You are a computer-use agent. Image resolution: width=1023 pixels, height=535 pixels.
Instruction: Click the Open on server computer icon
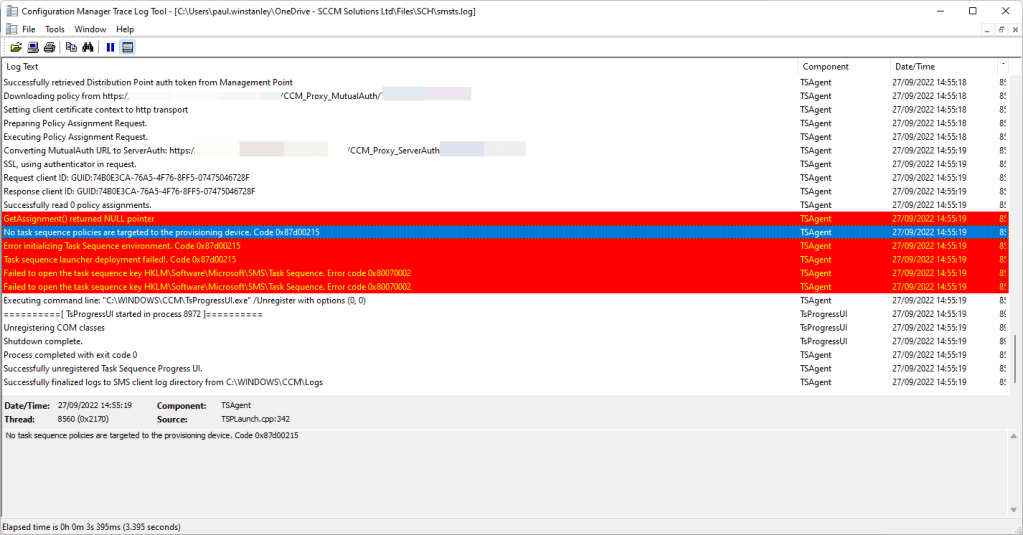pyautogui.click(x=33, y=47)
